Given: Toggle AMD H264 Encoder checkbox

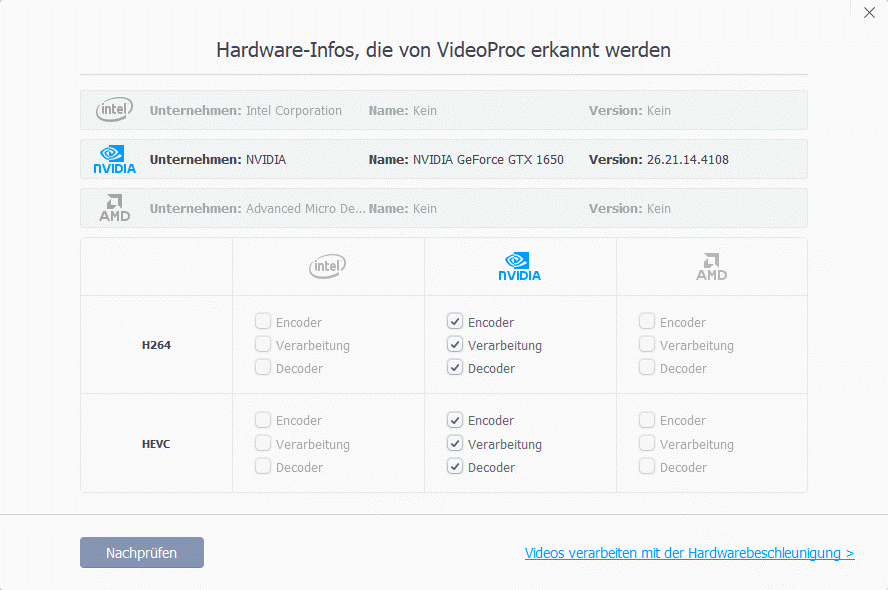Looking at the screenshot, I should point(647,322).
